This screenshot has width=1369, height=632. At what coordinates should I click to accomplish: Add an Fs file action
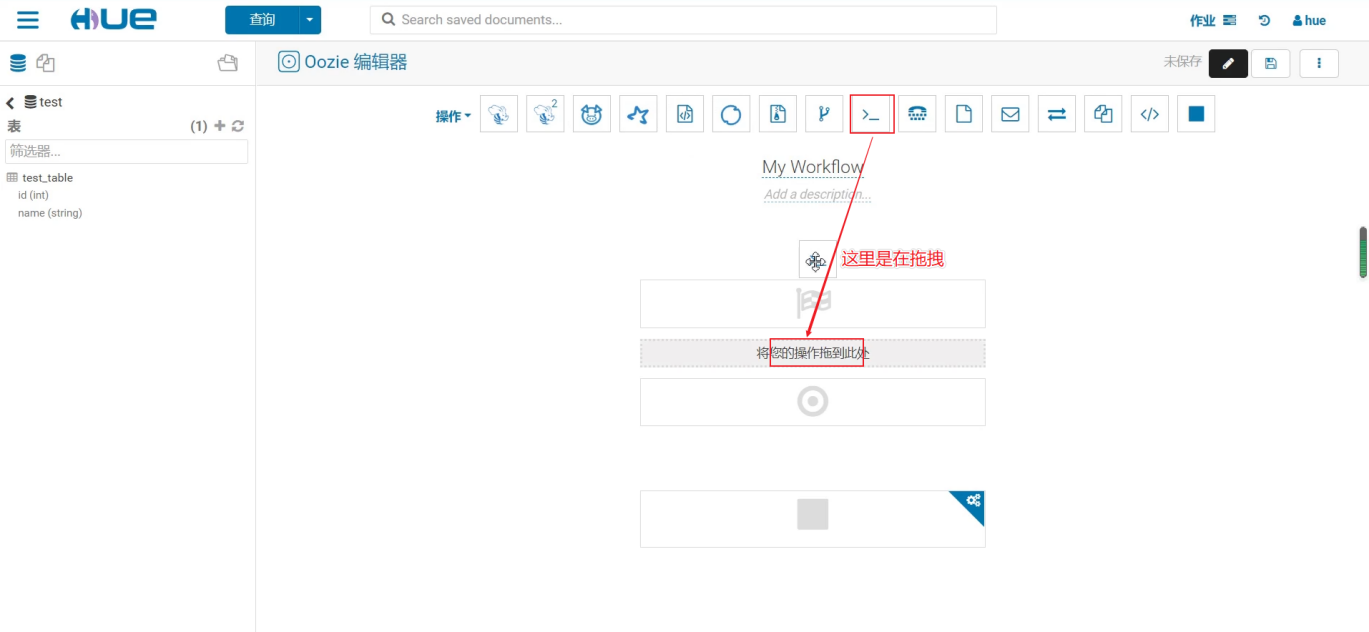pyautogui.click(x=964, y=114)
